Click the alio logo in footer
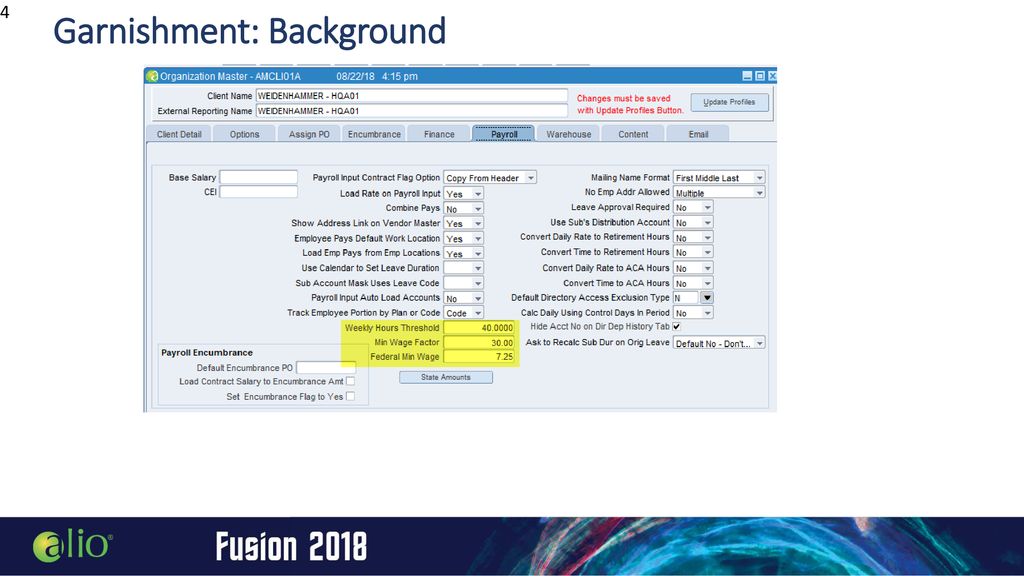The height and width of the screenshot is (576, 1024). [72, 546]
